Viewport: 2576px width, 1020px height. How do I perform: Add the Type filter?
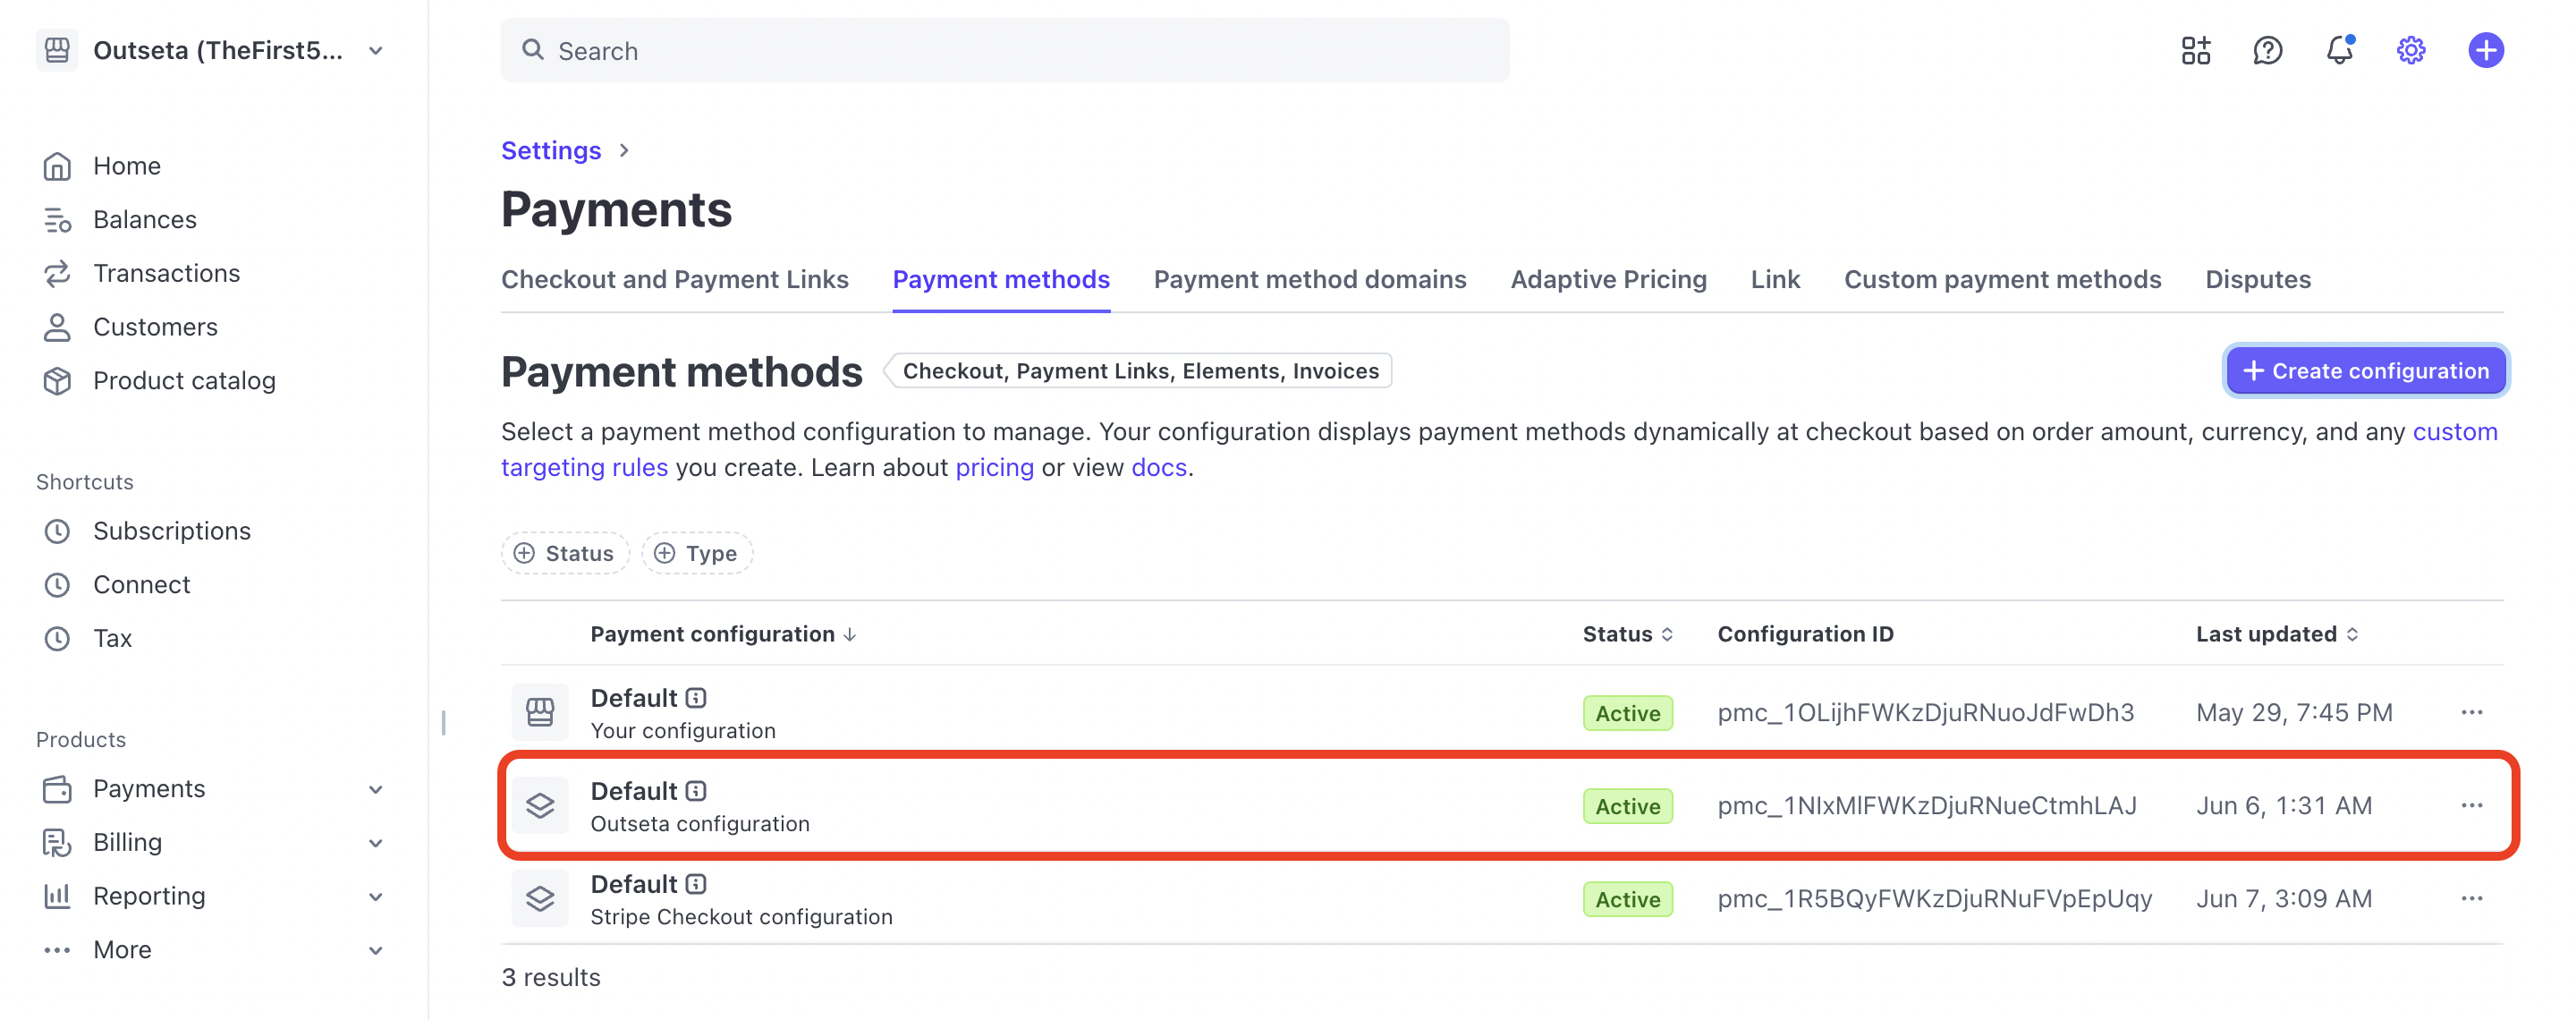[x=697, y=553]
